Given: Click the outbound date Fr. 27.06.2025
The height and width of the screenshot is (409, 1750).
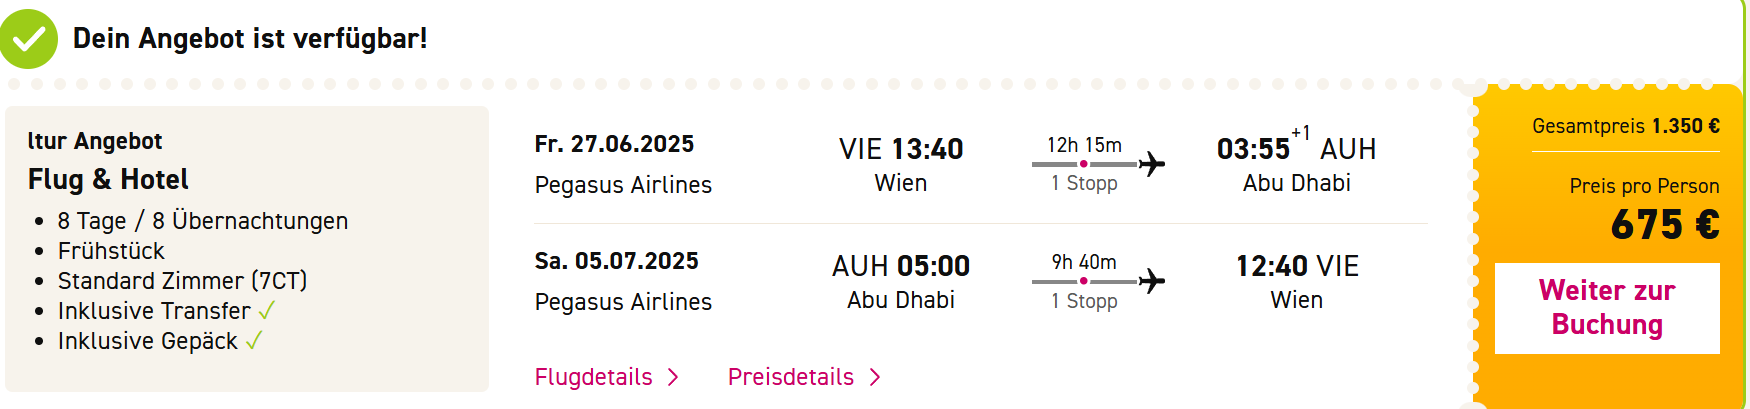Looking at the screenshot, I should 614,144.
